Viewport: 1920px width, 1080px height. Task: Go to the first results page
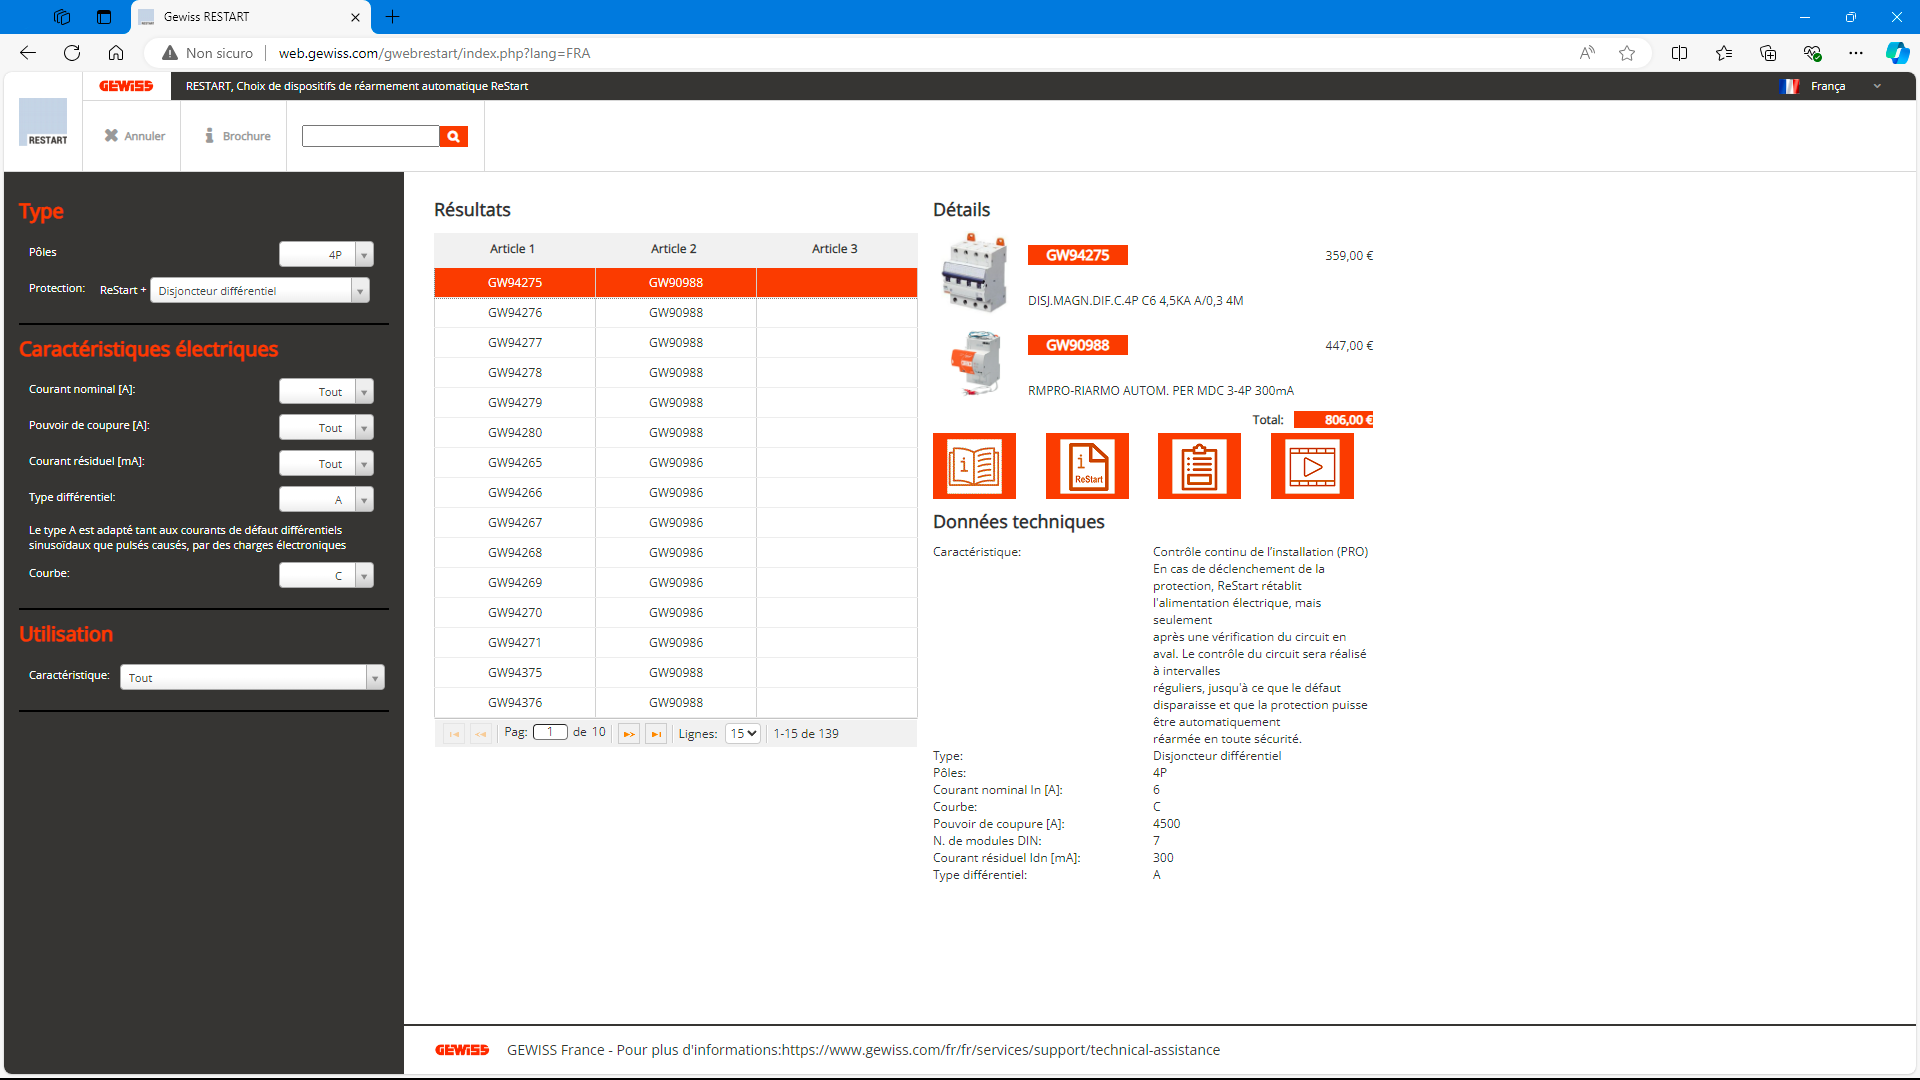pos(454,734)
